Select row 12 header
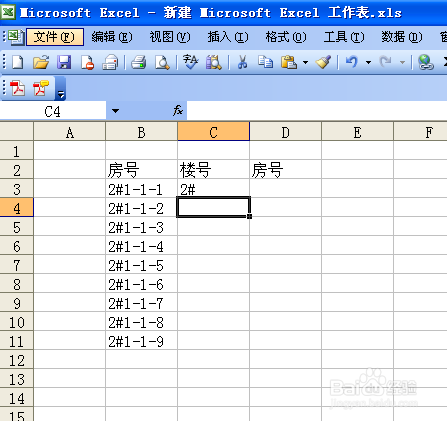This screenshot has height=421, width=447. [x=17, y=360]
